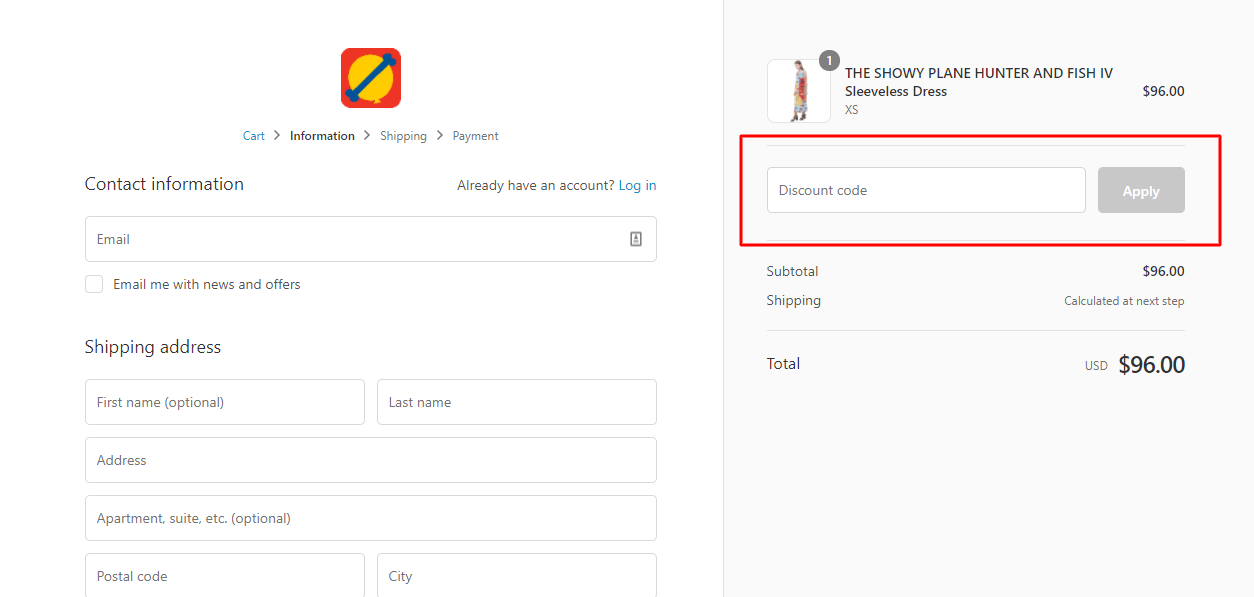Enable Email me with news and offers
The image size is (1254, 597).
pyautogui.click(x=94, y=284)
